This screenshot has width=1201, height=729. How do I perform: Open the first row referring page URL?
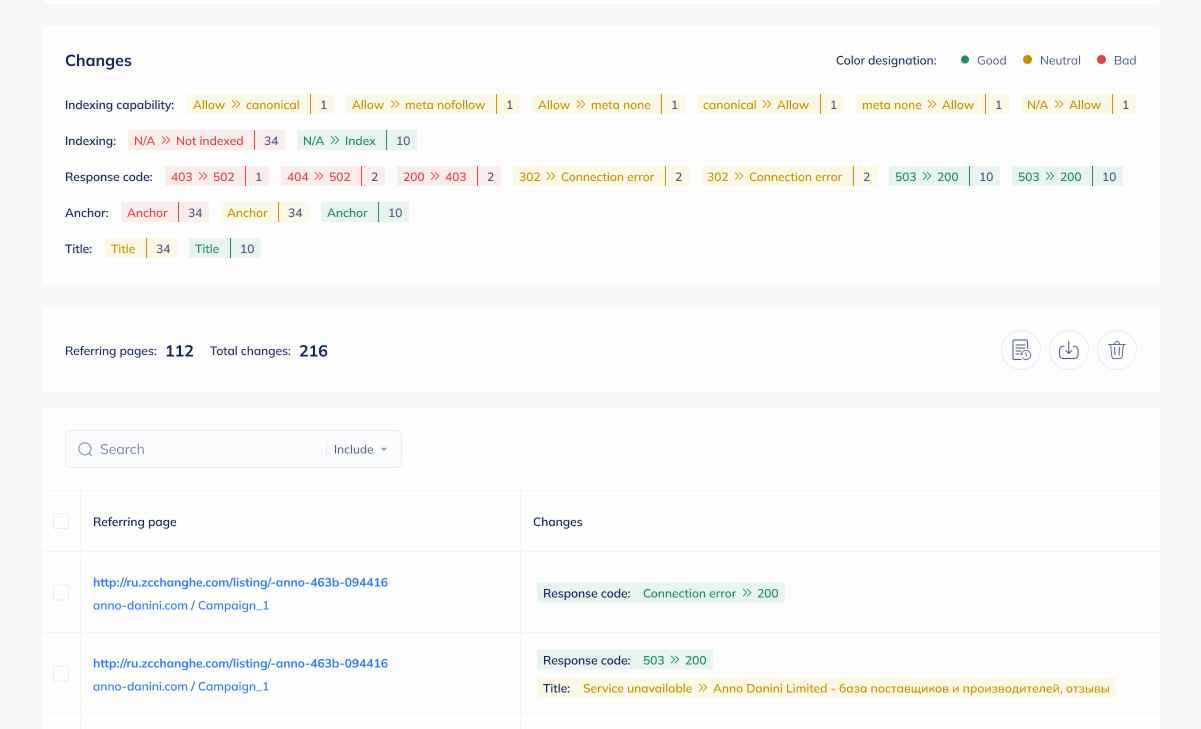[240, 582]
